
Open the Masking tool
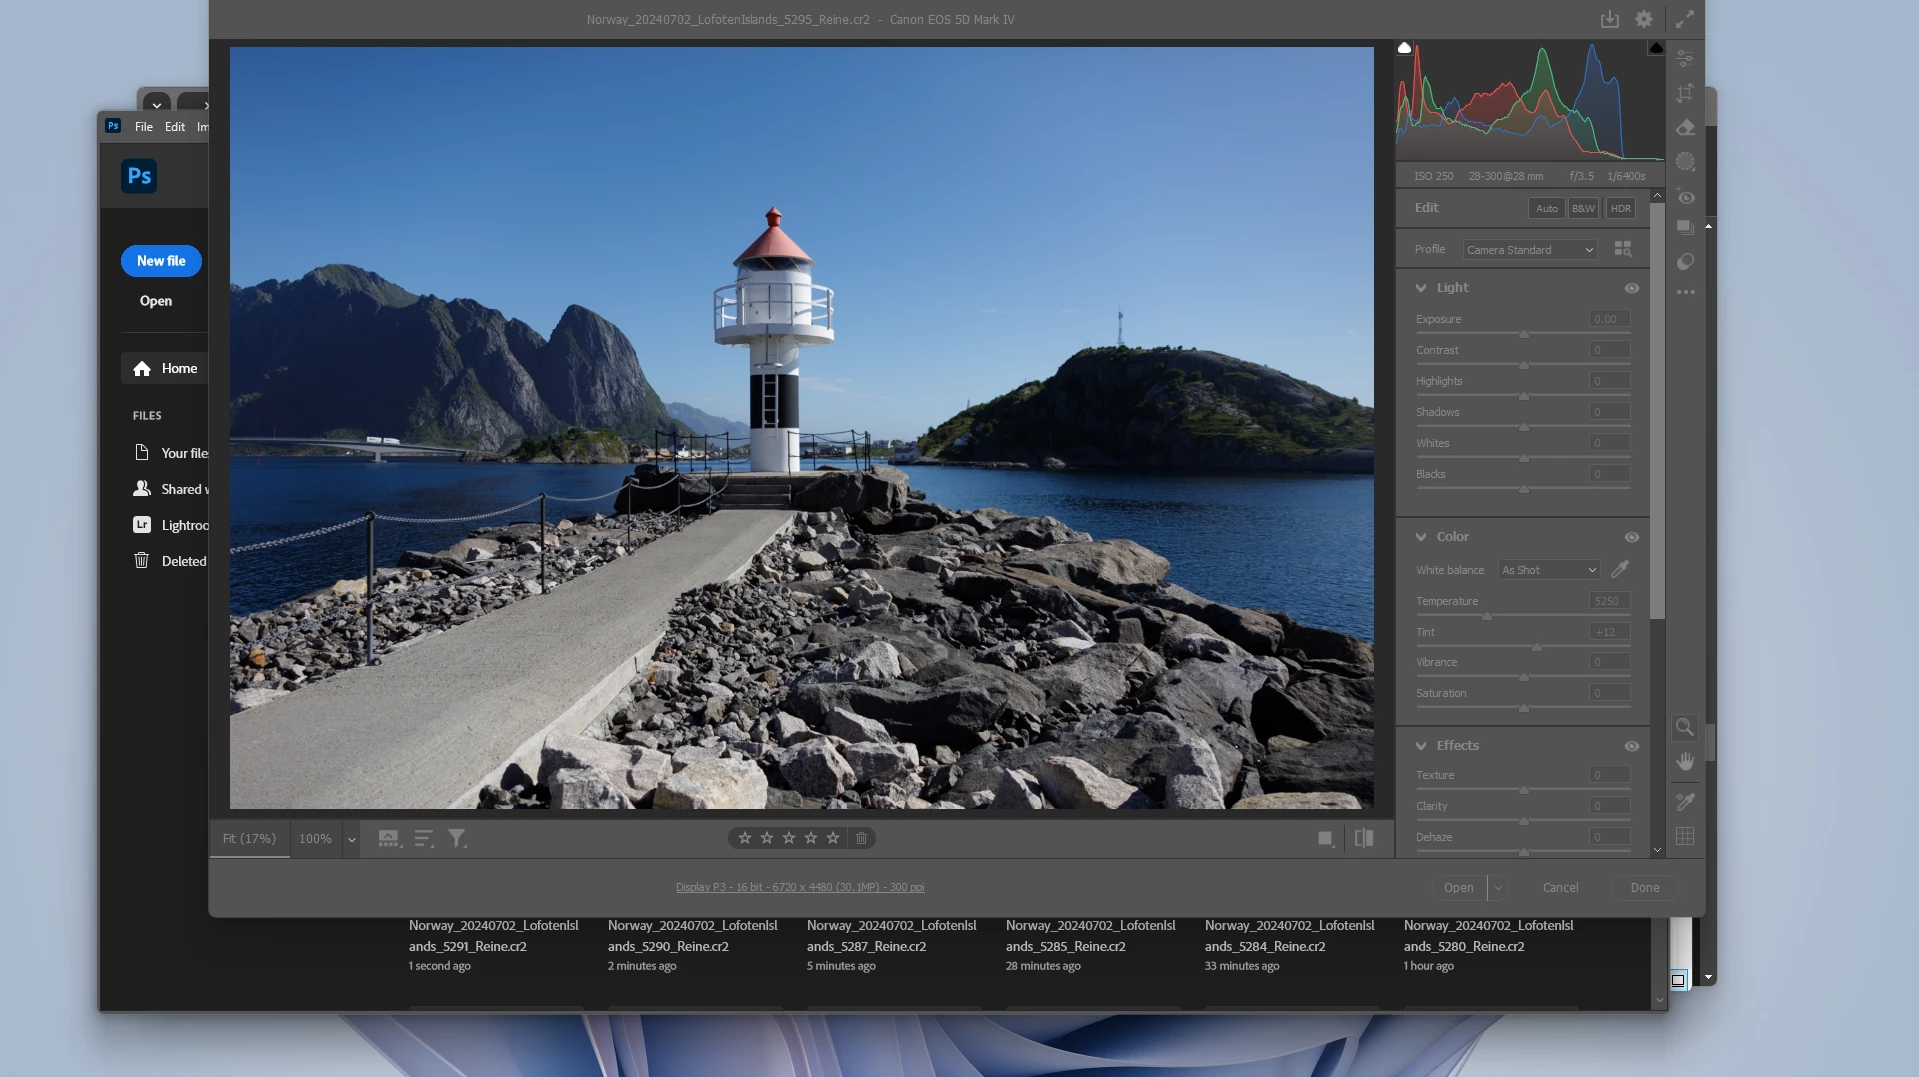point(1685,161)
